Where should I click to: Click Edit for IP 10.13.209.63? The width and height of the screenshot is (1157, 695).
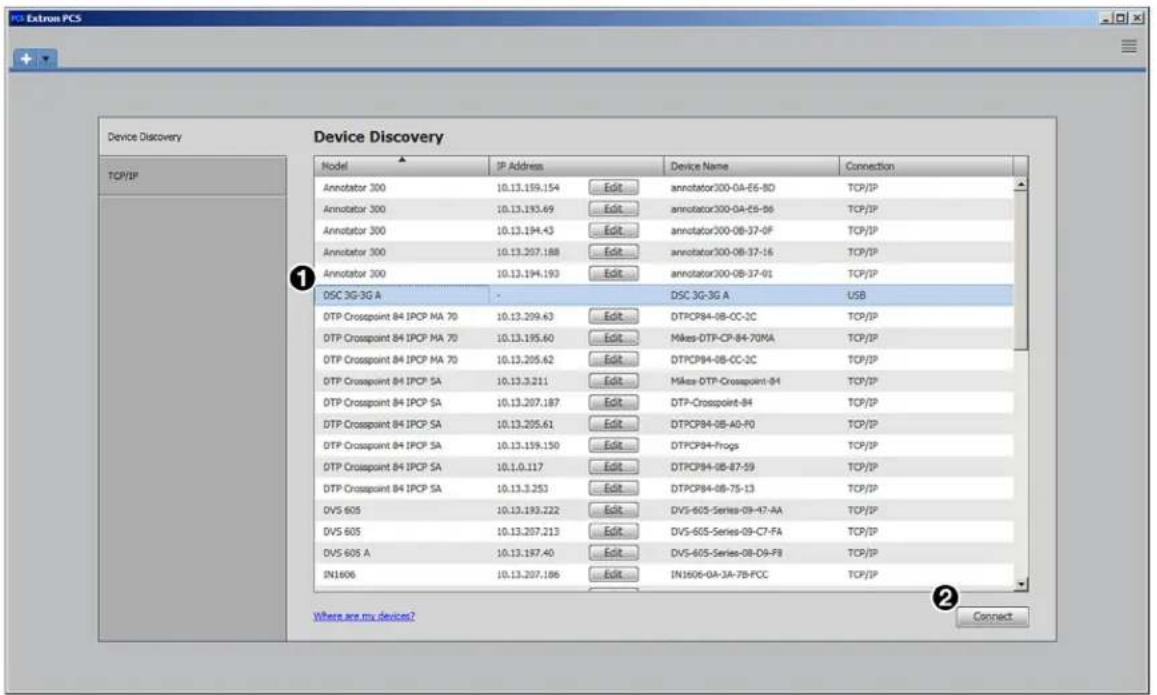coord(613,316)
